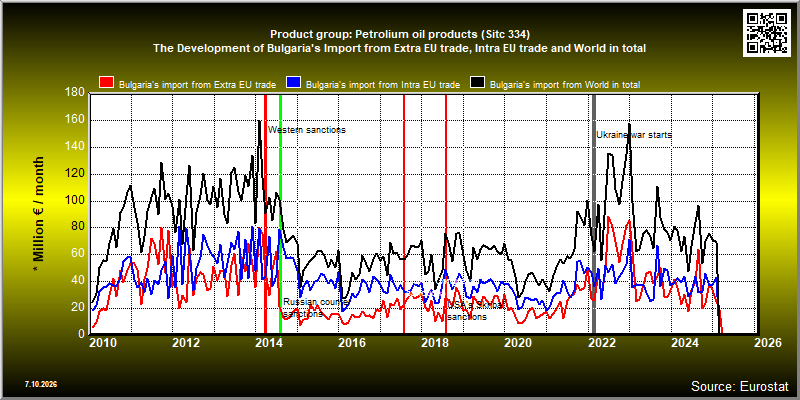The height and width of the screenshot is (400, 800).
Task: Click the date stamp 7.10.2026
Action: point(40,384)
